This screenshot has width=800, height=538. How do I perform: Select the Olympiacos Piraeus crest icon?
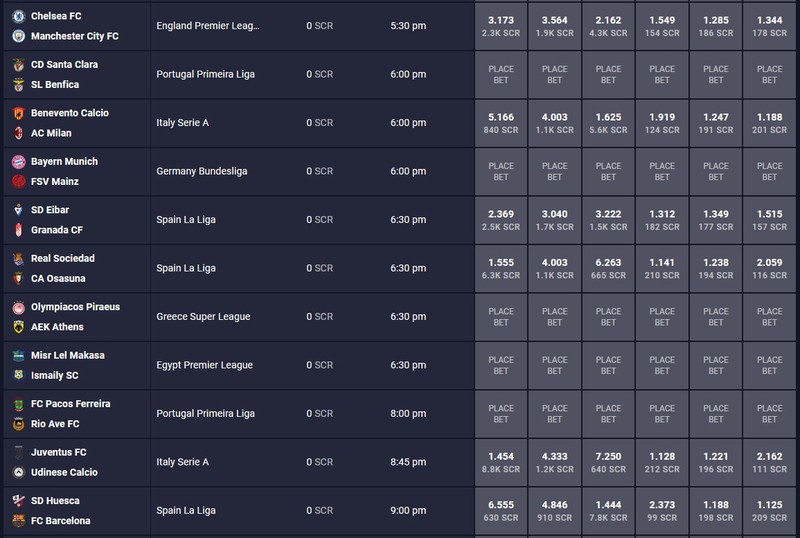click(19, 307)
